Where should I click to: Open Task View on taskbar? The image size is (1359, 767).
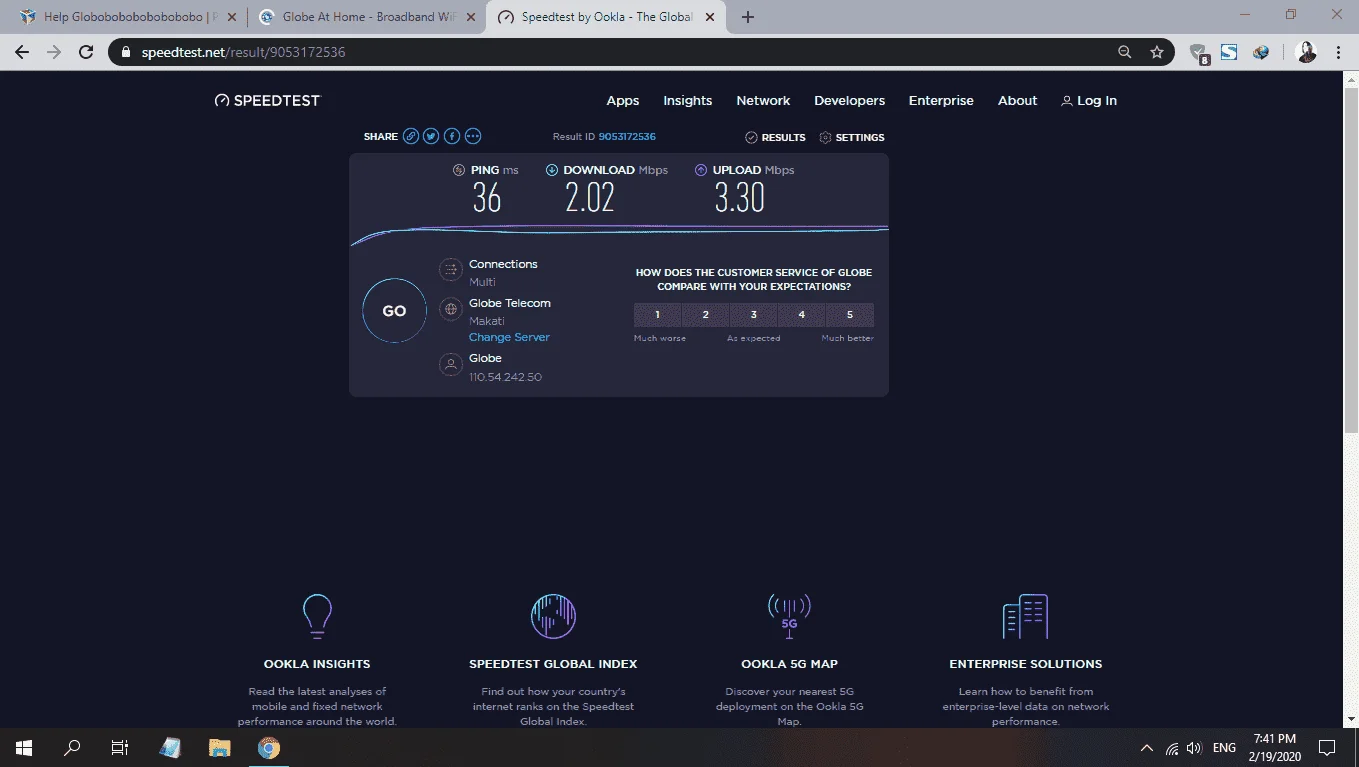(119, 747)
